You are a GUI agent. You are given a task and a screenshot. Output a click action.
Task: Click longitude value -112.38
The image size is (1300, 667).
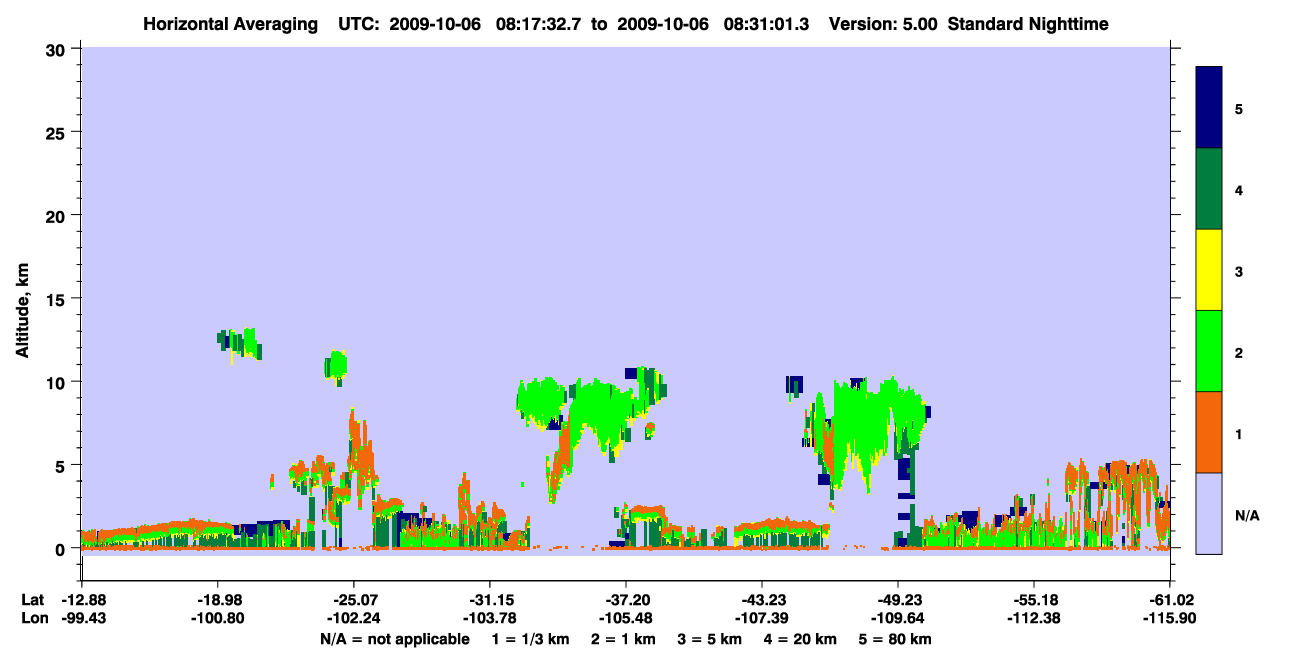[x=1033, y=619]
